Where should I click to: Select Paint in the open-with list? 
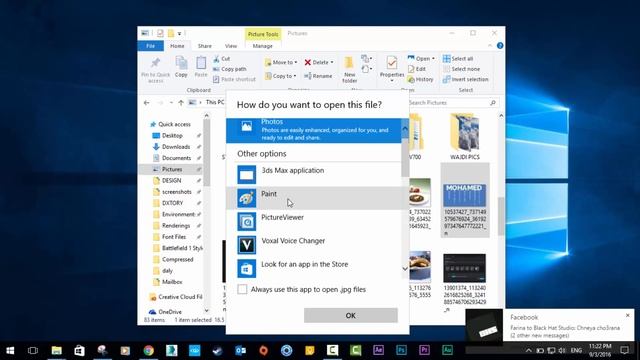pos(314,198)
